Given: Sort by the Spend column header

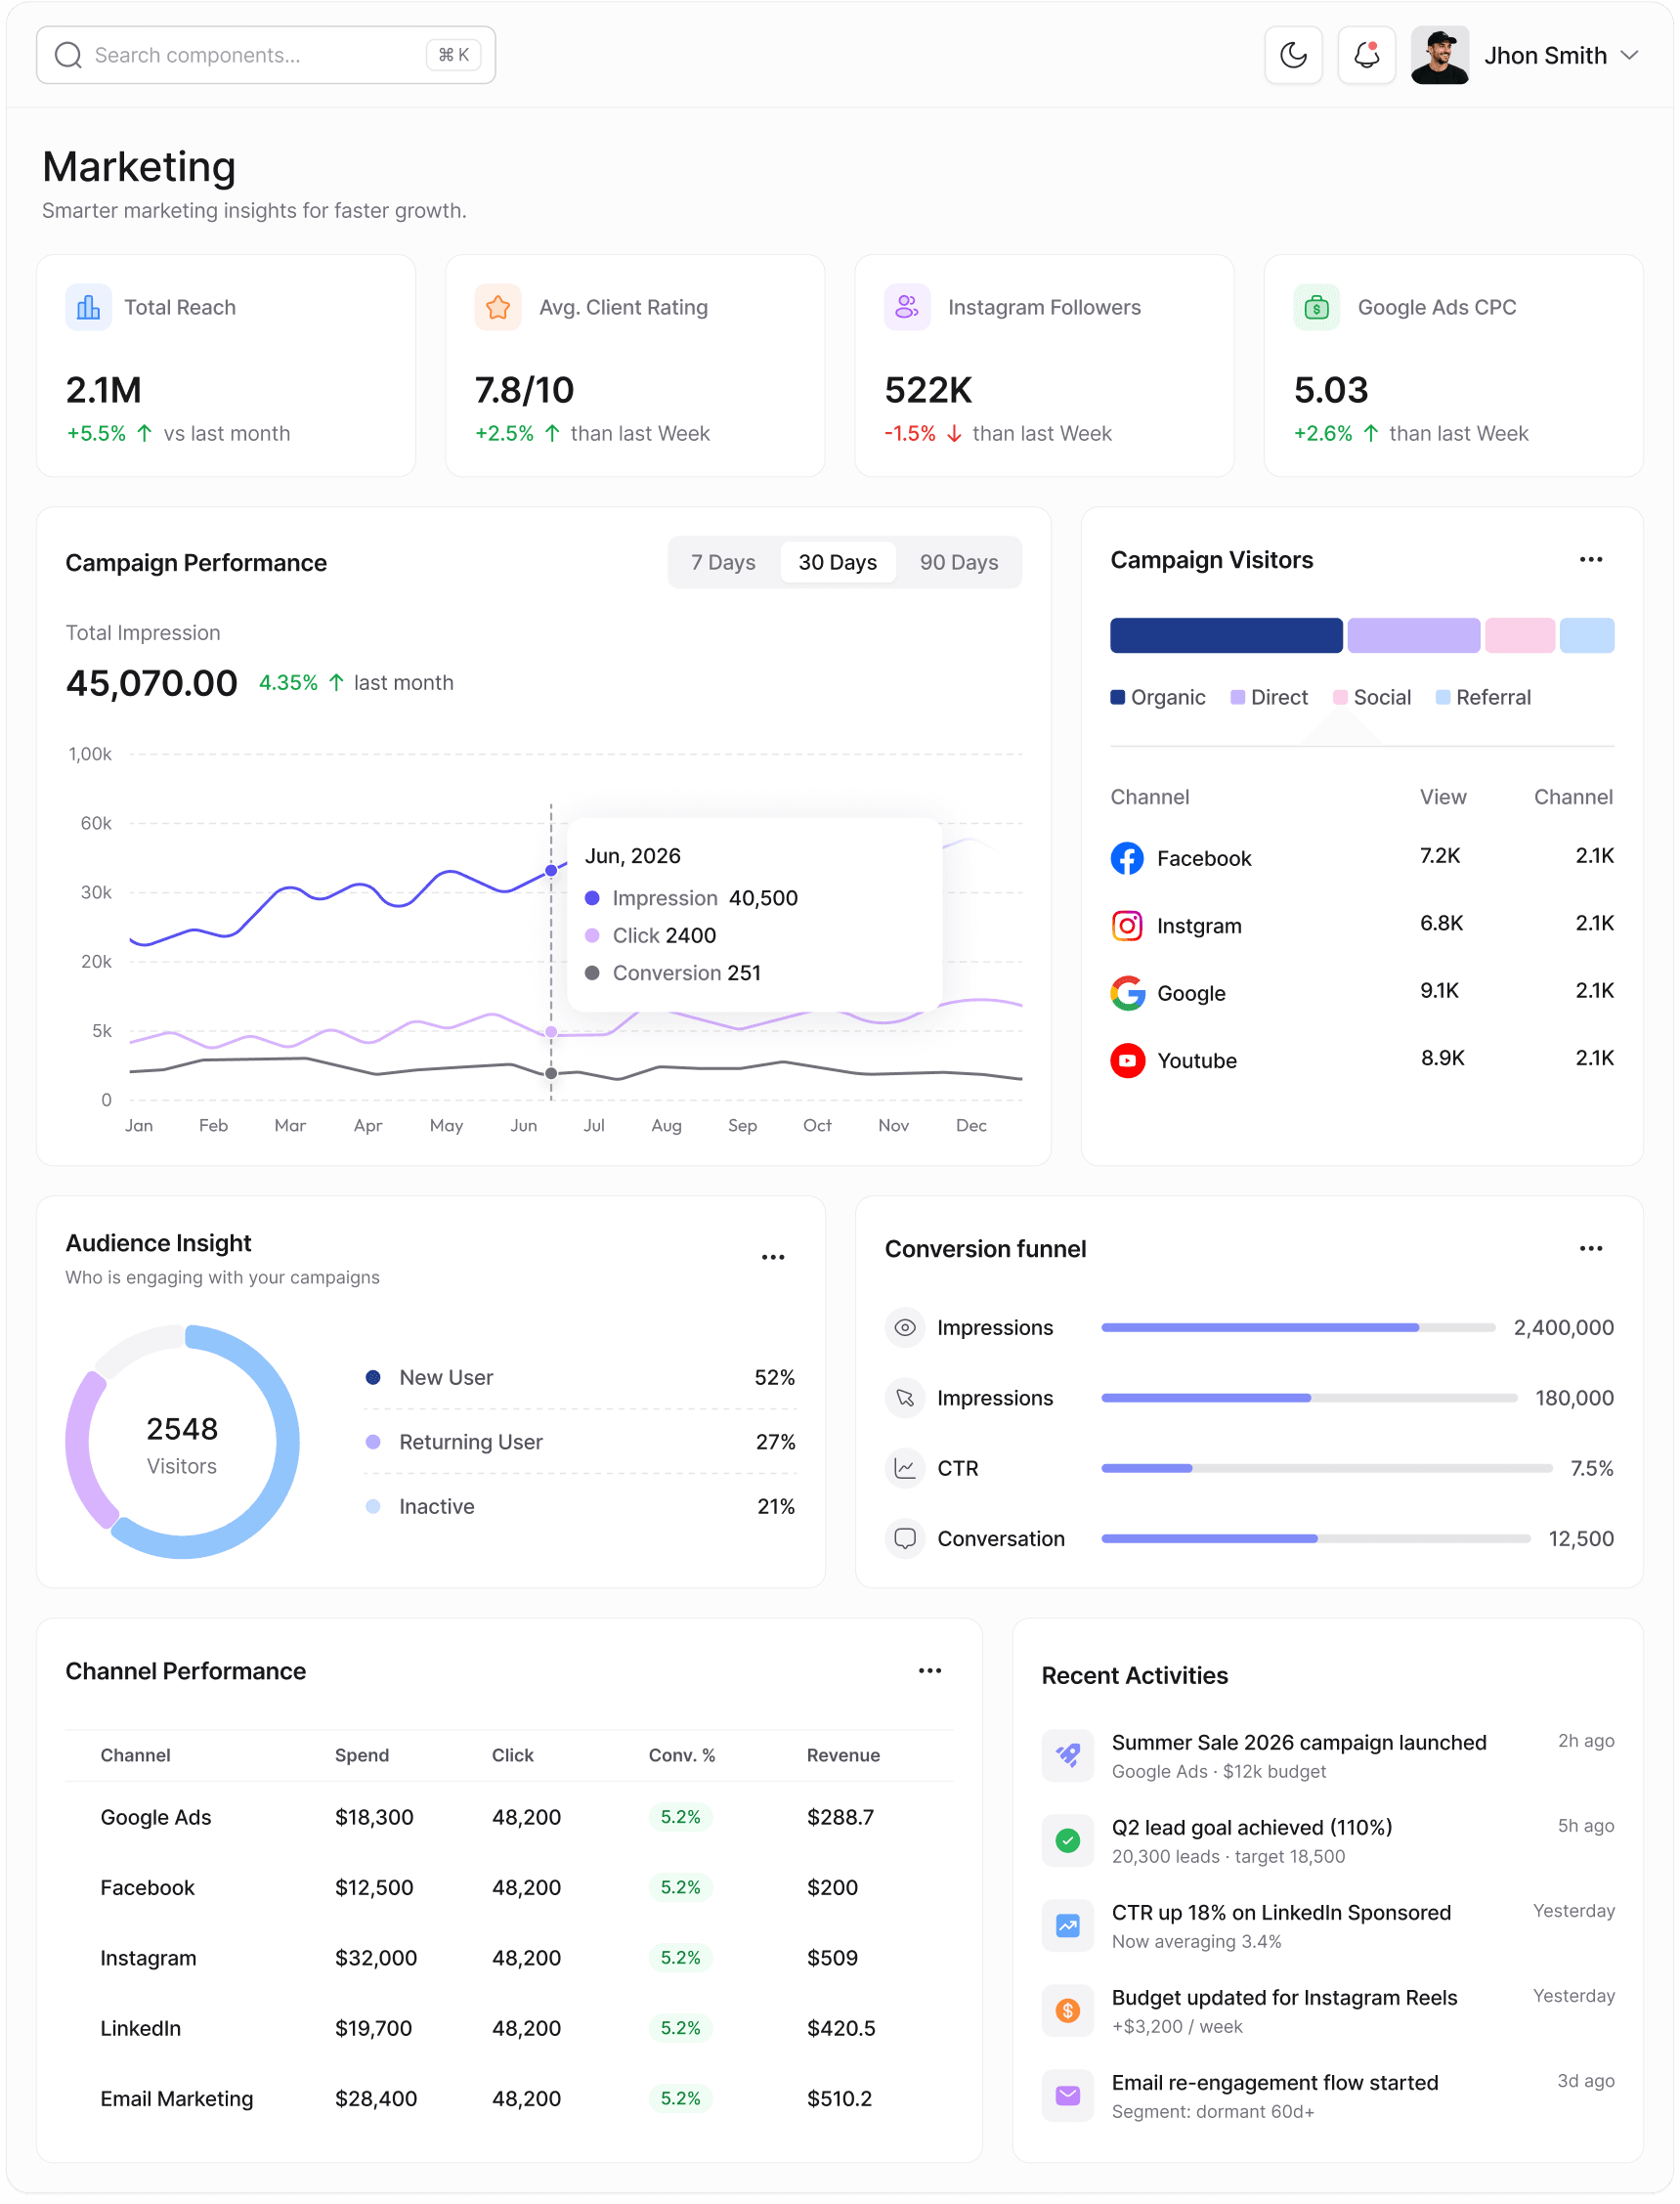Looking at the screenshot, I should (361, 1755).
